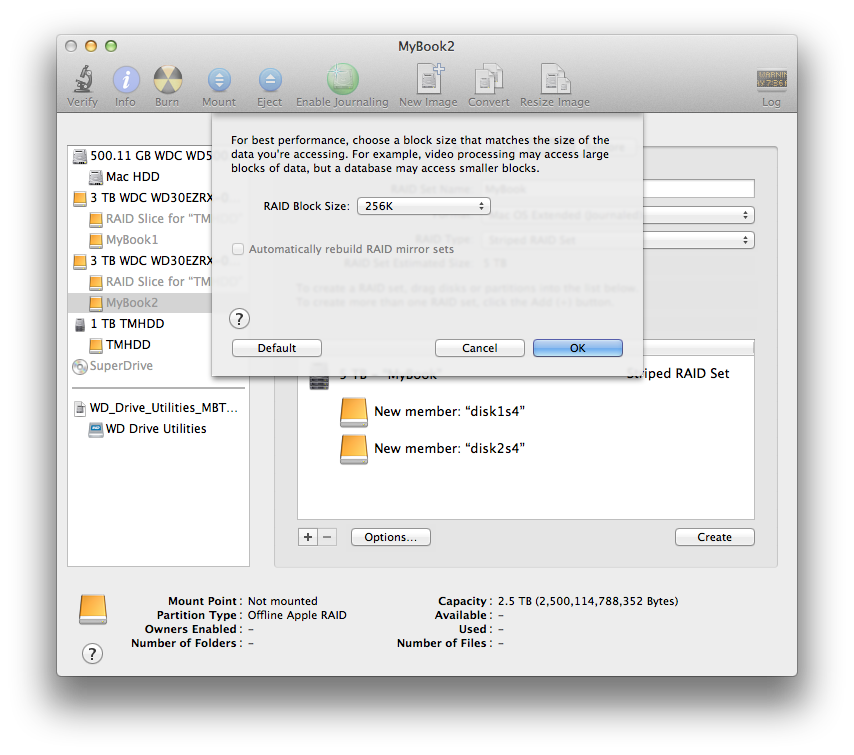Screen dimensions: 854x755
Task: Click Enable Journaling toolbar icon
Action: (342, 80)
